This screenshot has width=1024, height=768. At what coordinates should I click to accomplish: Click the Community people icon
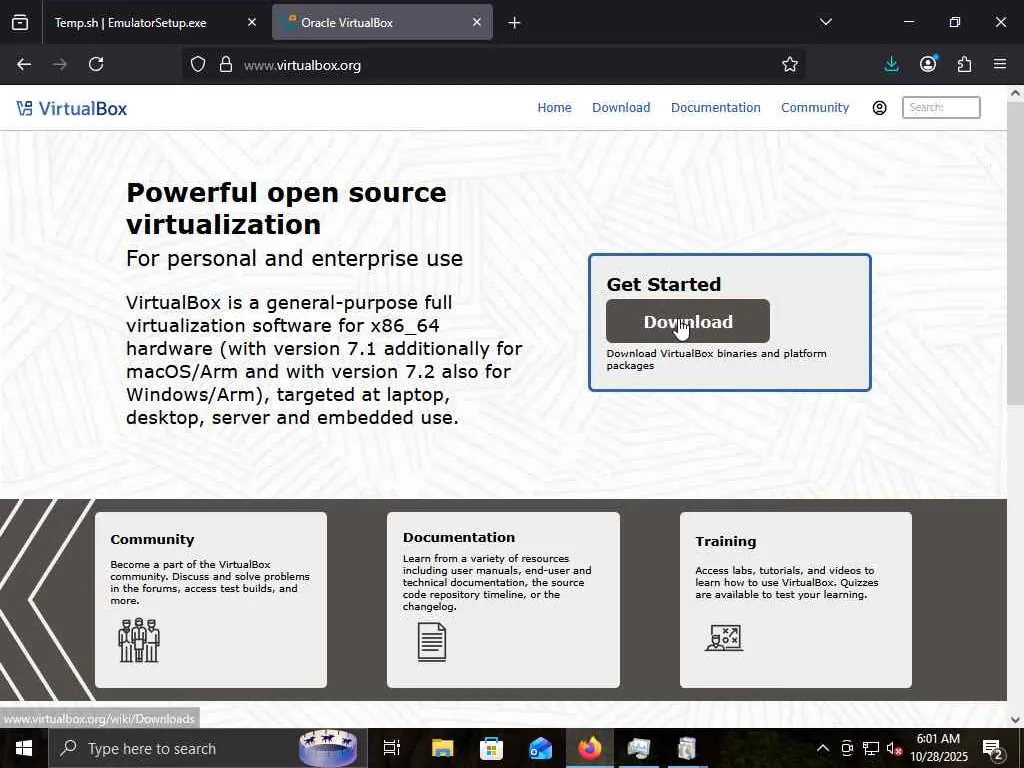(x=139, y=640)
